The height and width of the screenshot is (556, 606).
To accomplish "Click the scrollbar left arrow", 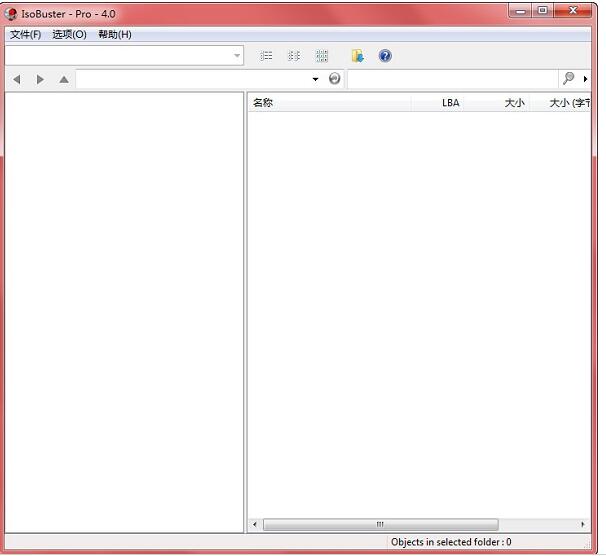I will (x=255, y=524).
